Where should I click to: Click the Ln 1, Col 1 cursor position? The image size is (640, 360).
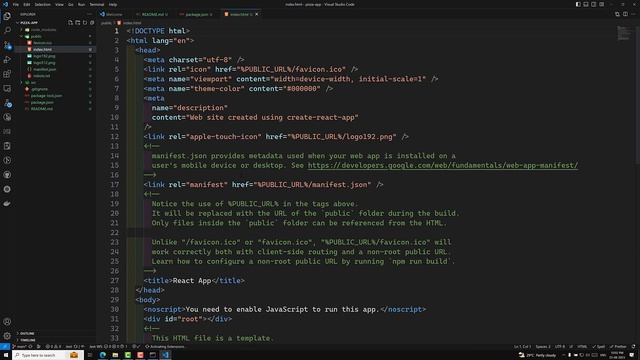pos(522,347)
